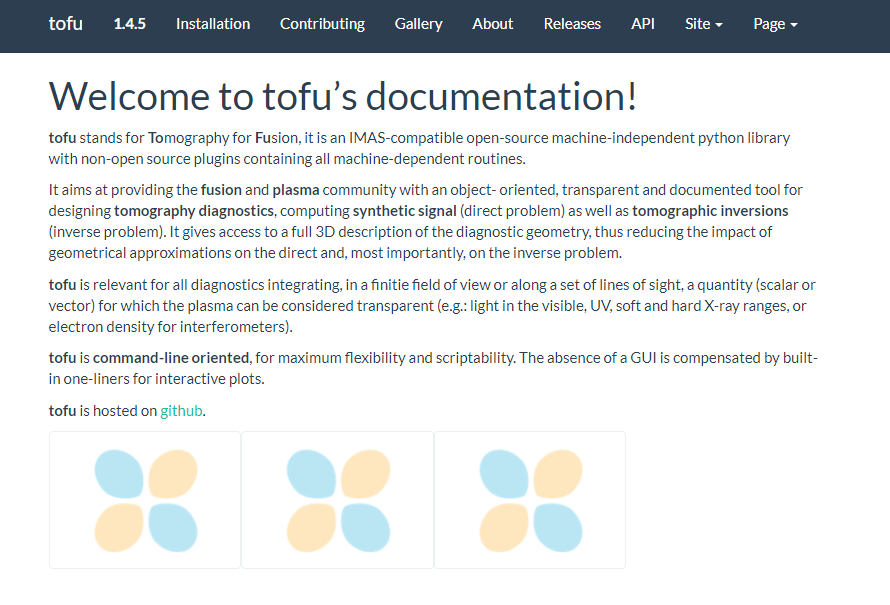
Task: Open the rightmost tofu logo thumbnail
Action: click(x=530, y=500)
